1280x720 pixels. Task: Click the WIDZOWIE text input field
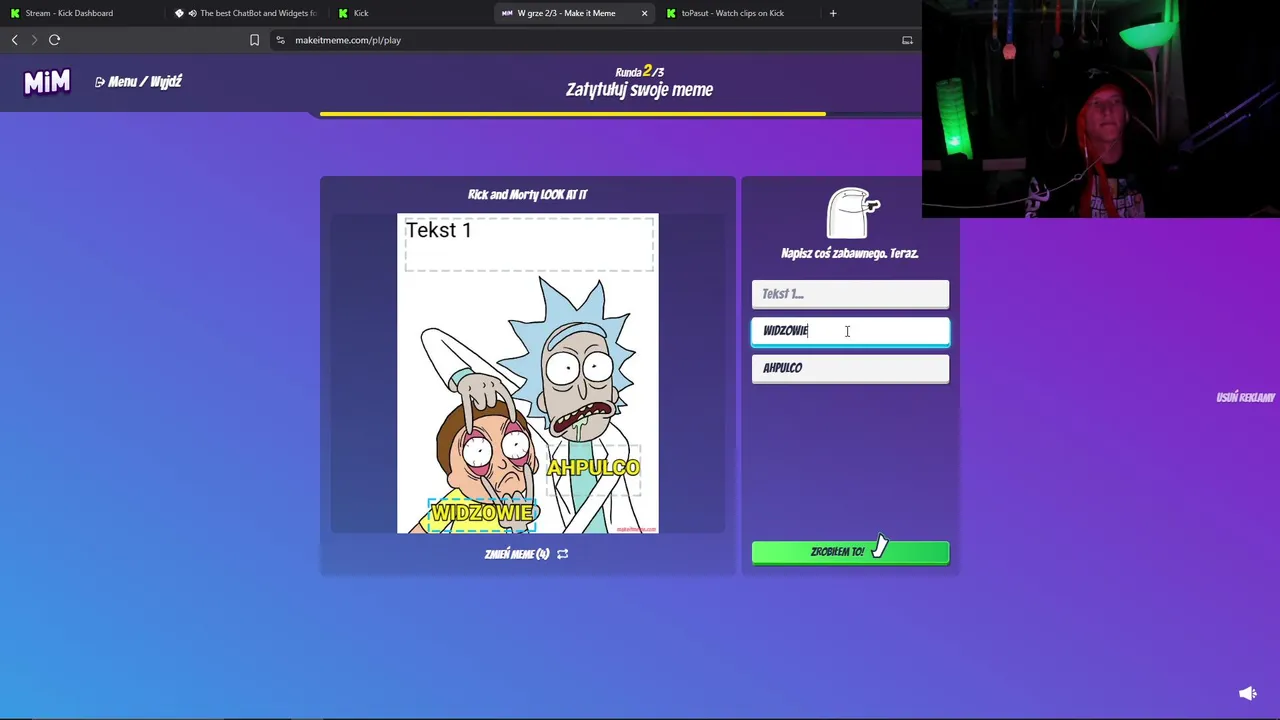(851, 331)
